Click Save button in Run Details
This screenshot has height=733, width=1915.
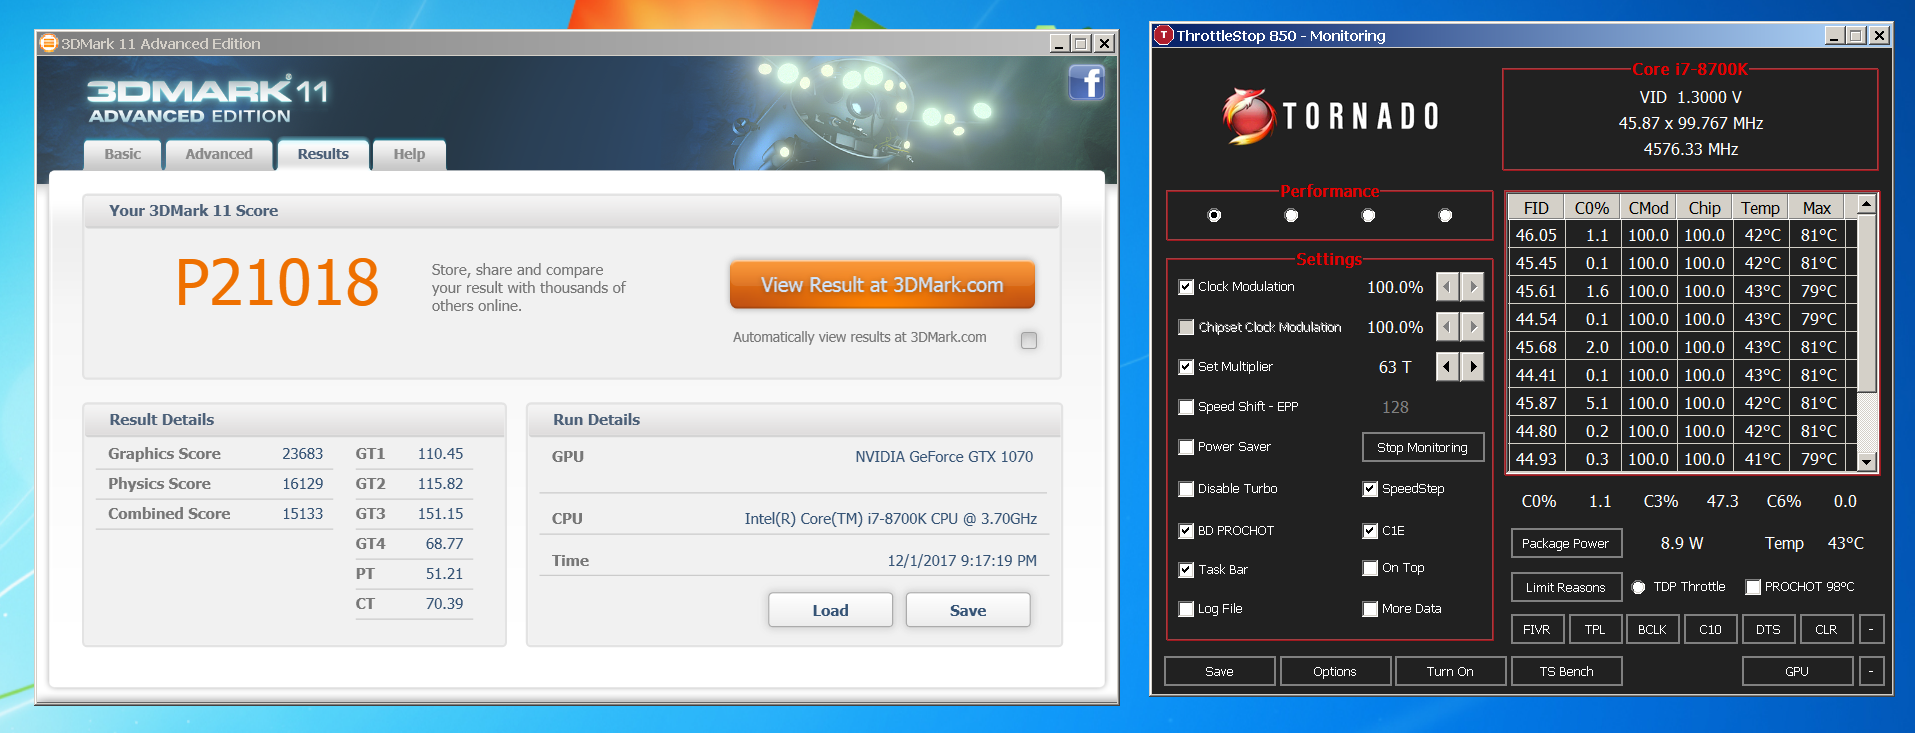(968, 610)
